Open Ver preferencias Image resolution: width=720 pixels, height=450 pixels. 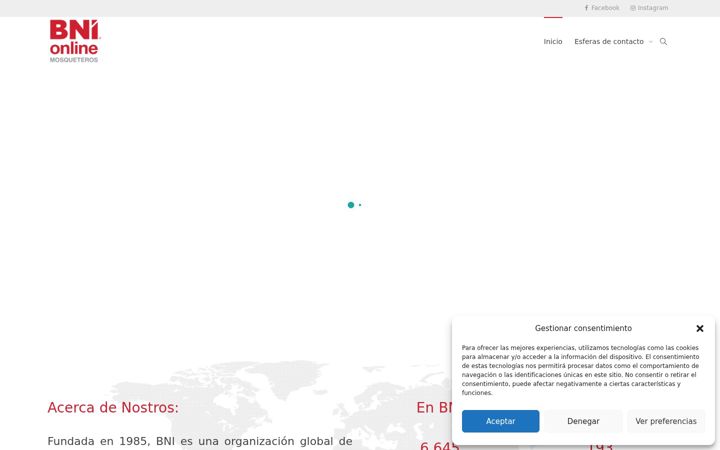tap(666, 421)
